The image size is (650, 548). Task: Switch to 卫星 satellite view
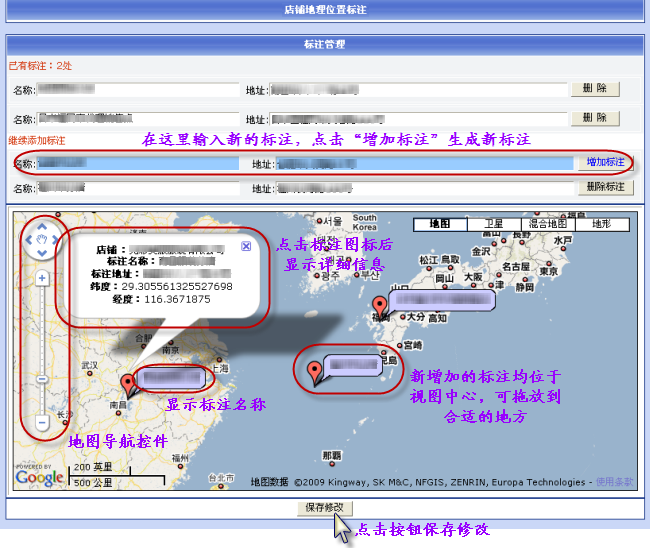click(493, 224)
